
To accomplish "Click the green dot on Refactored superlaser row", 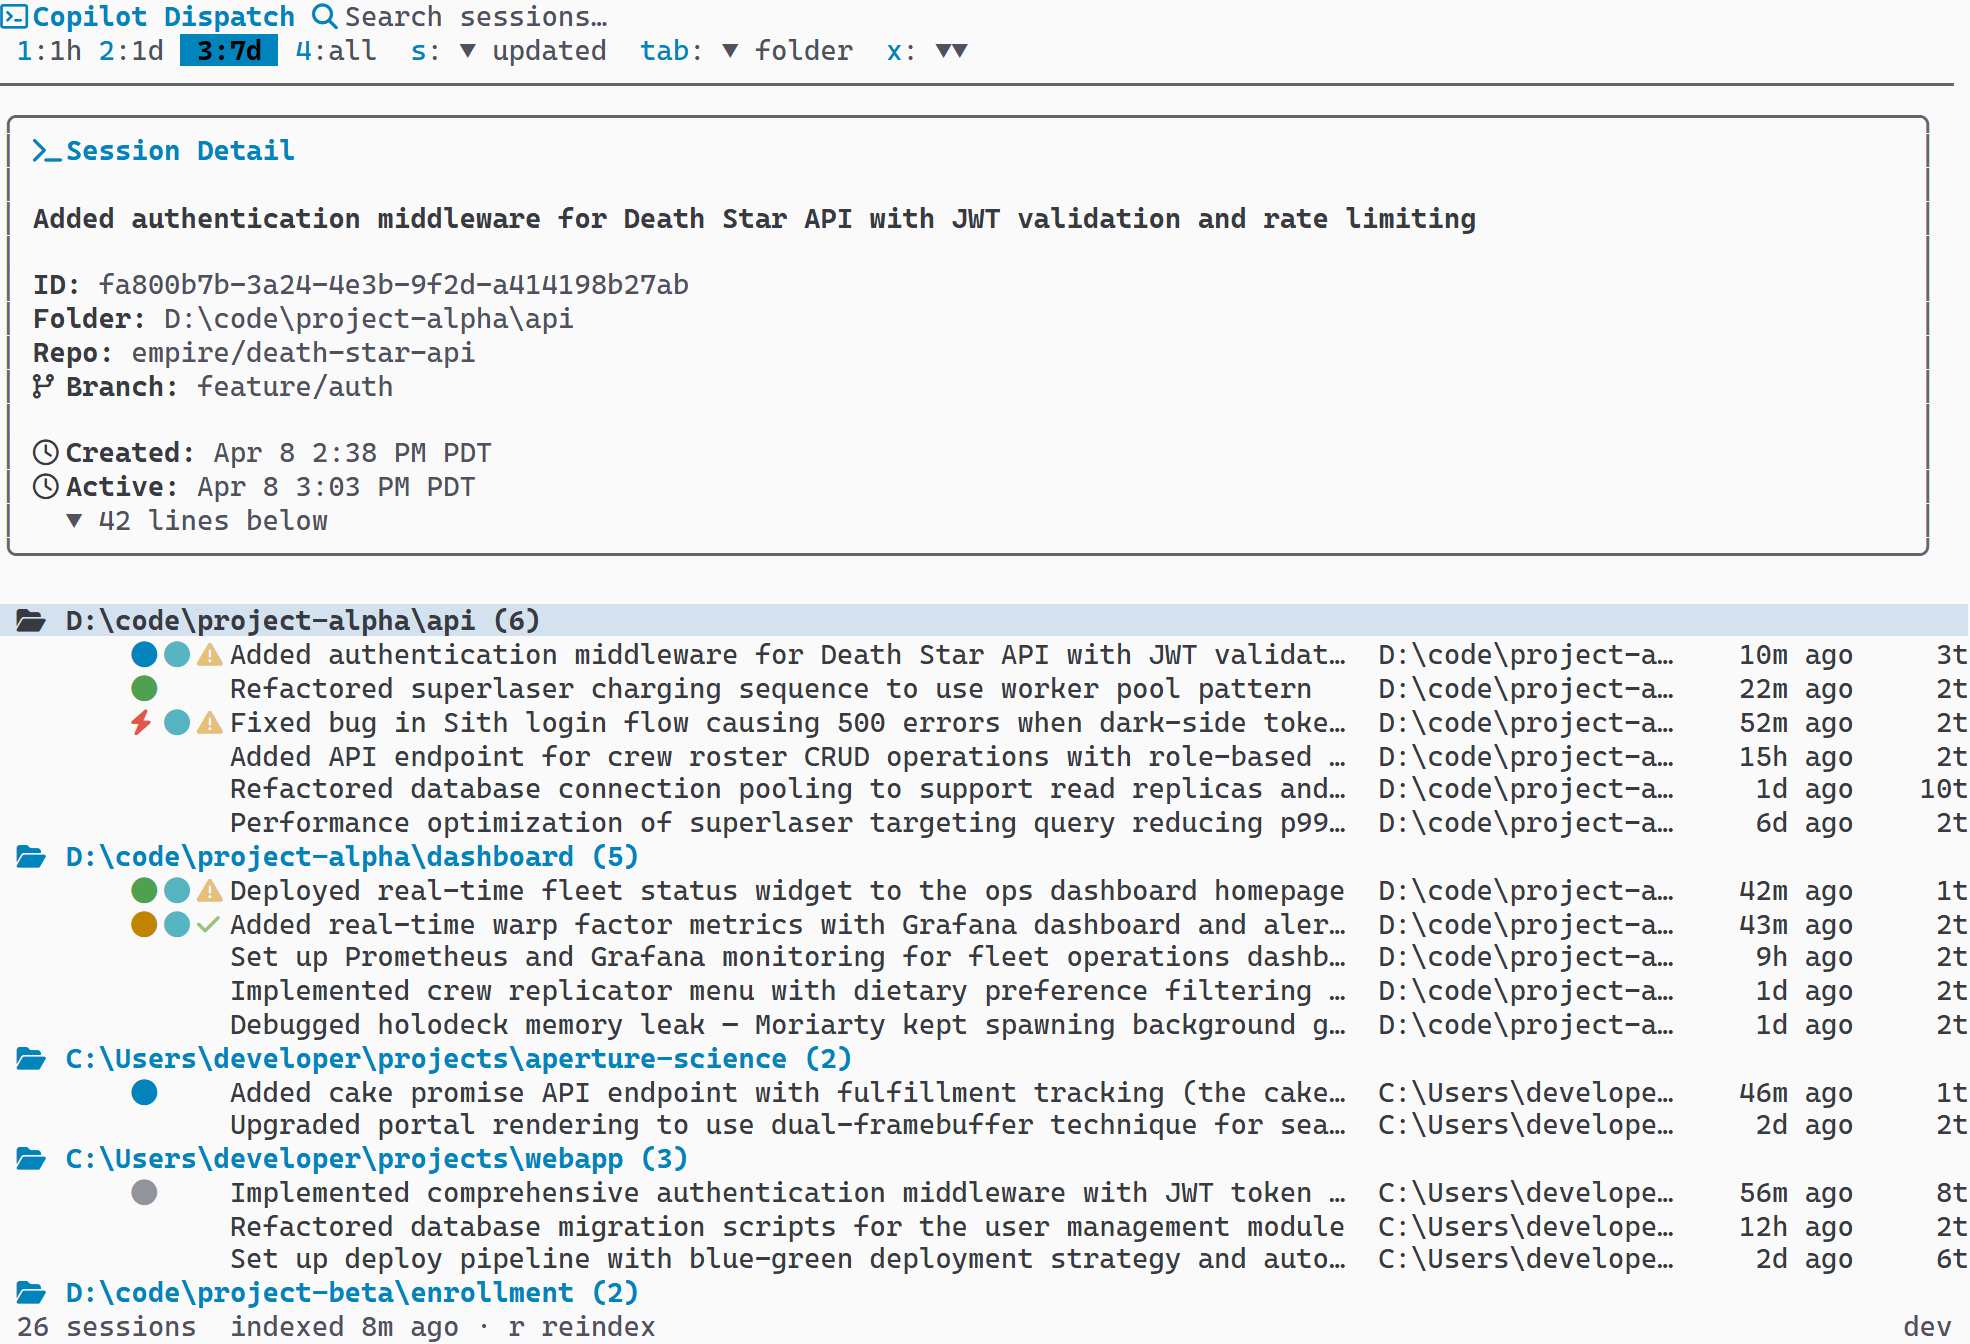I will pos(144,689).
